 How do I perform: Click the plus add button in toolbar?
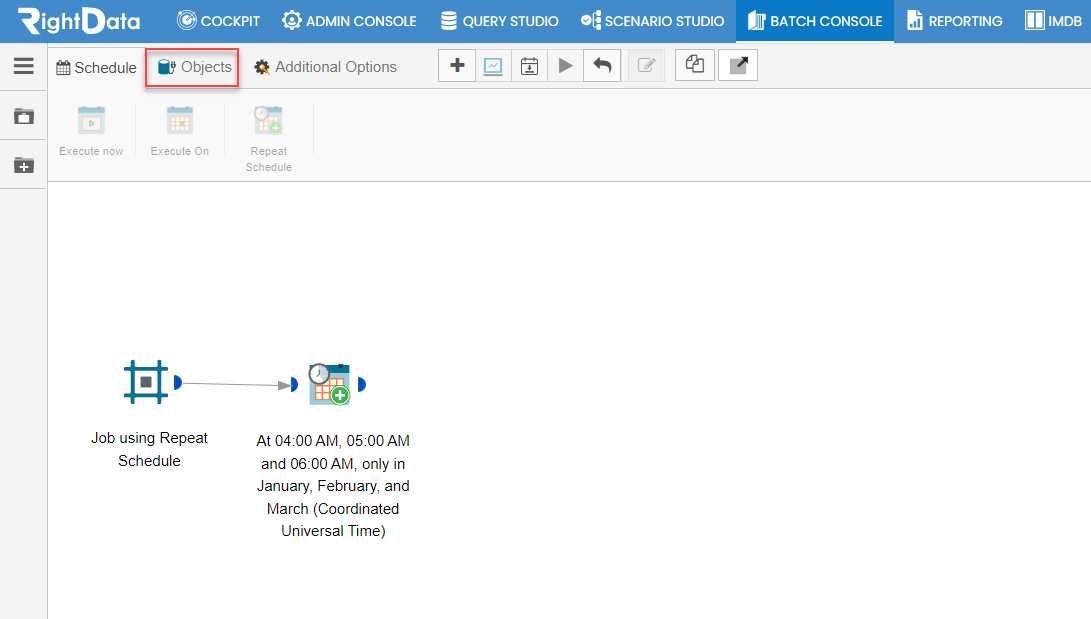457,66
